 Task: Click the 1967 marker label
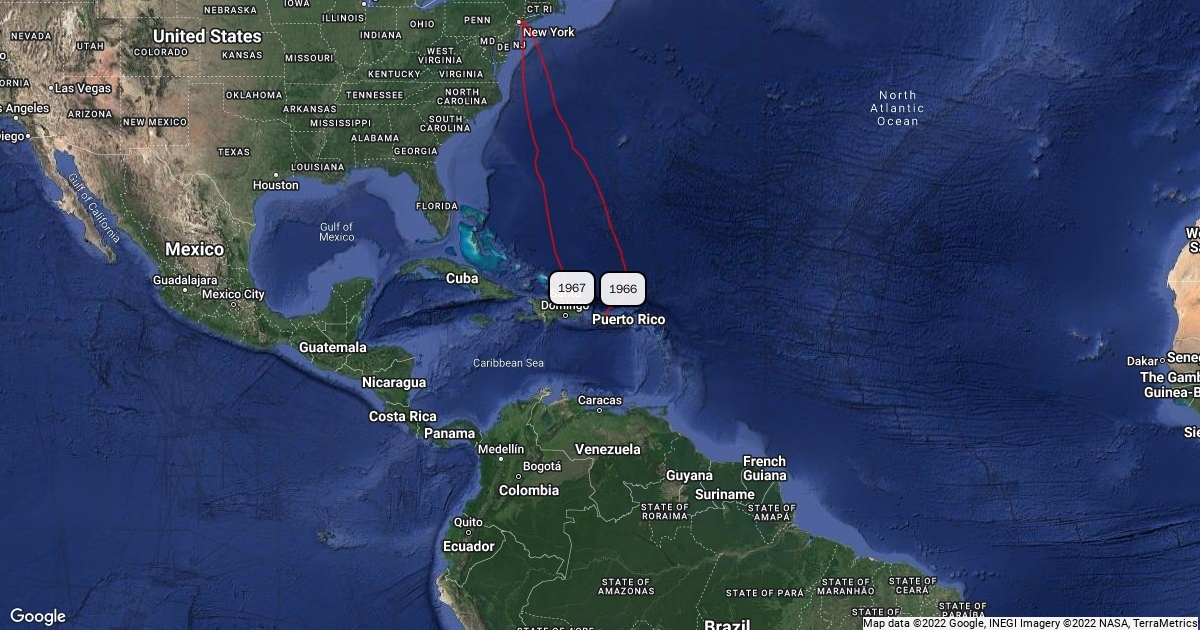click(572, 287)
